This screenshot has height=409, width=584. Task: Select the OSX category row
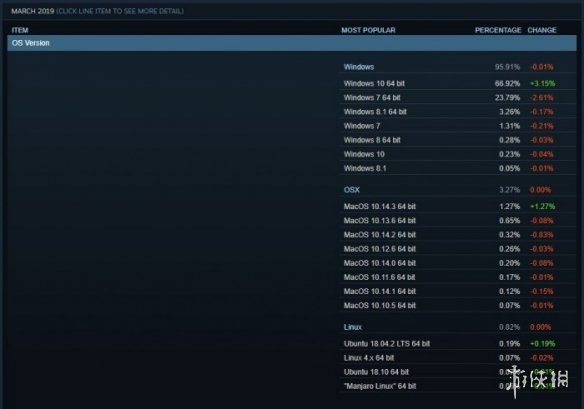[458, 190]
